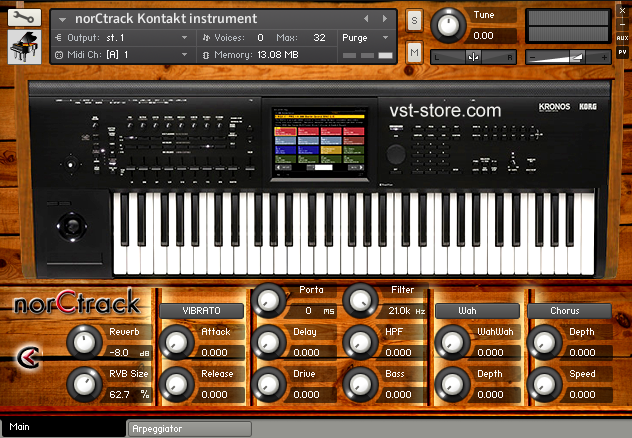Select the Main tab

[x=60, y=428]
